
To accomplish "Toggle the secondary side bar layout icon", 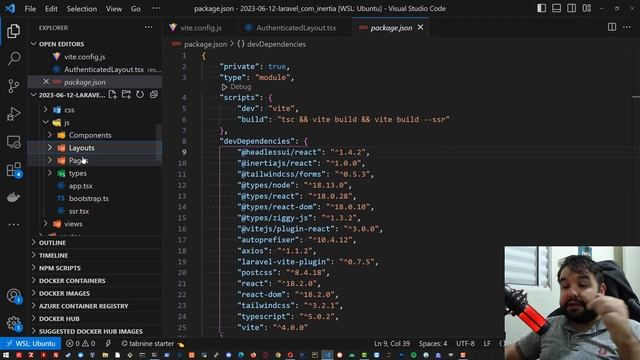I will [x=571, y=8].
